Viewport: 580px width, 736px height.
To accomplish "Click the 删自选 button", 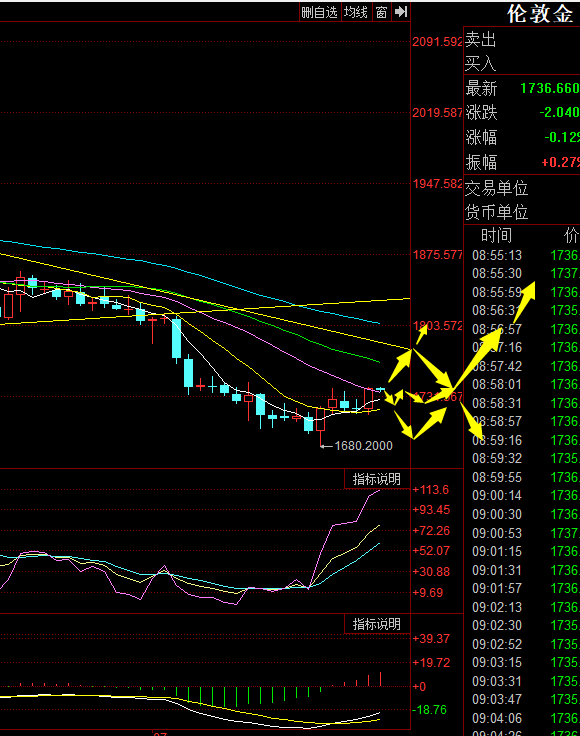I will 320,12.
